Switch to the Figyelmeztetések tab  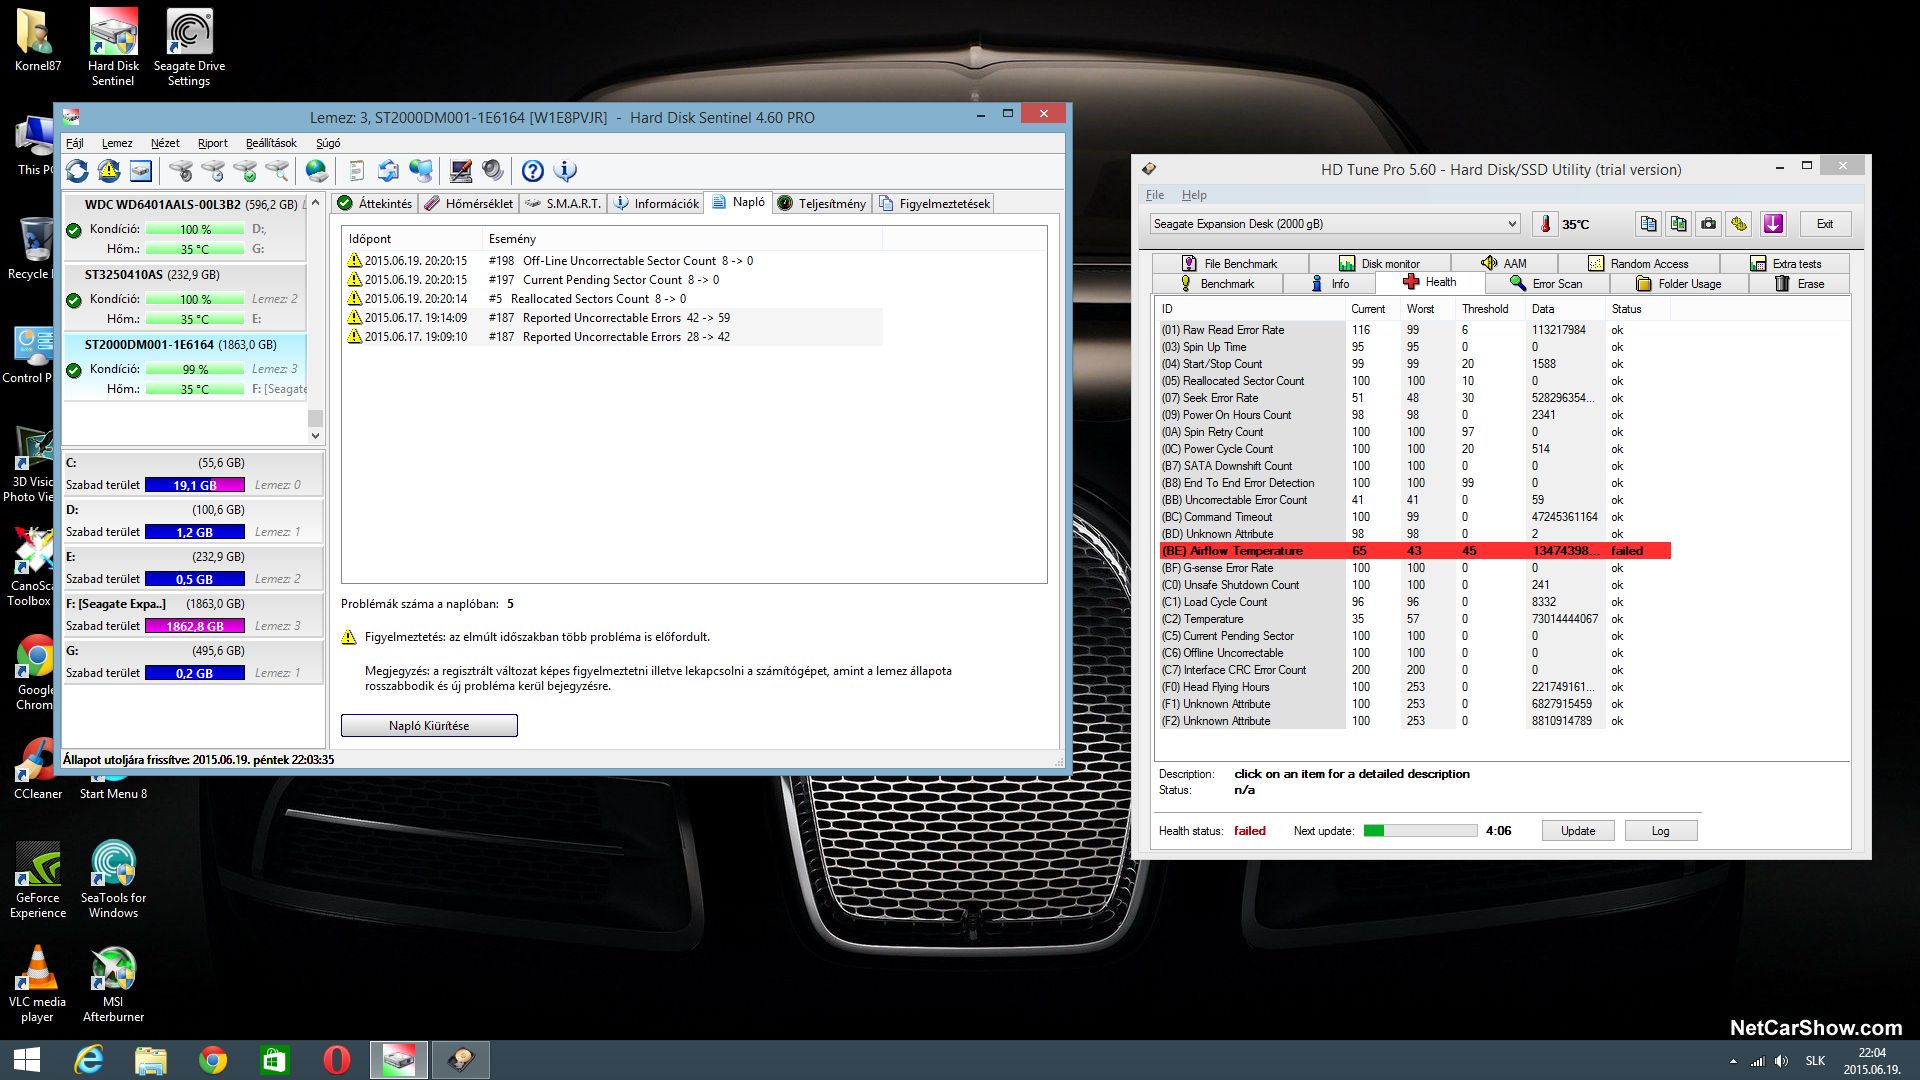[x=934, y=203]
